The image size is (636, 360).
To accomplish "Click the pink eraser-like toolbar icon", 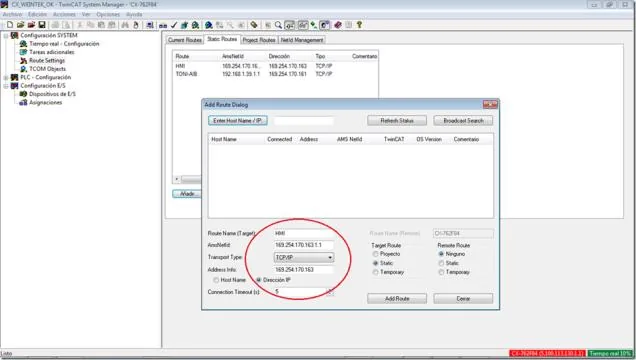I will 338,25.
